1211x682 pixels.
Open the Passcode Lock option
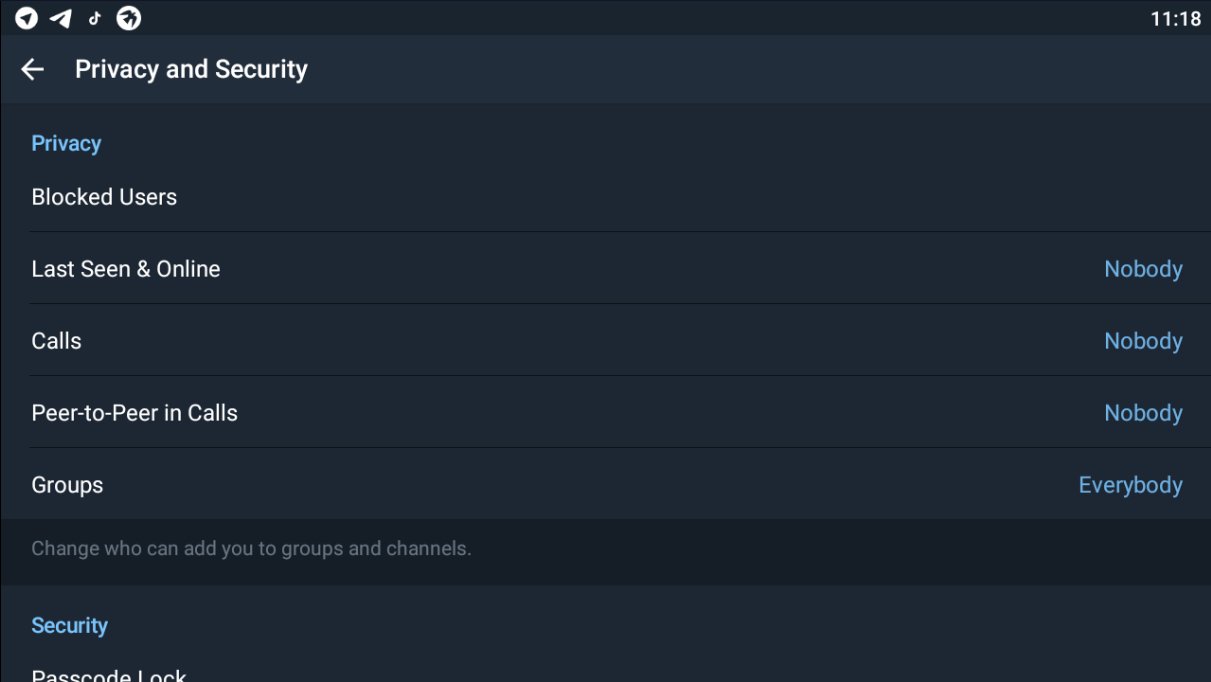(x=605, y=671)
